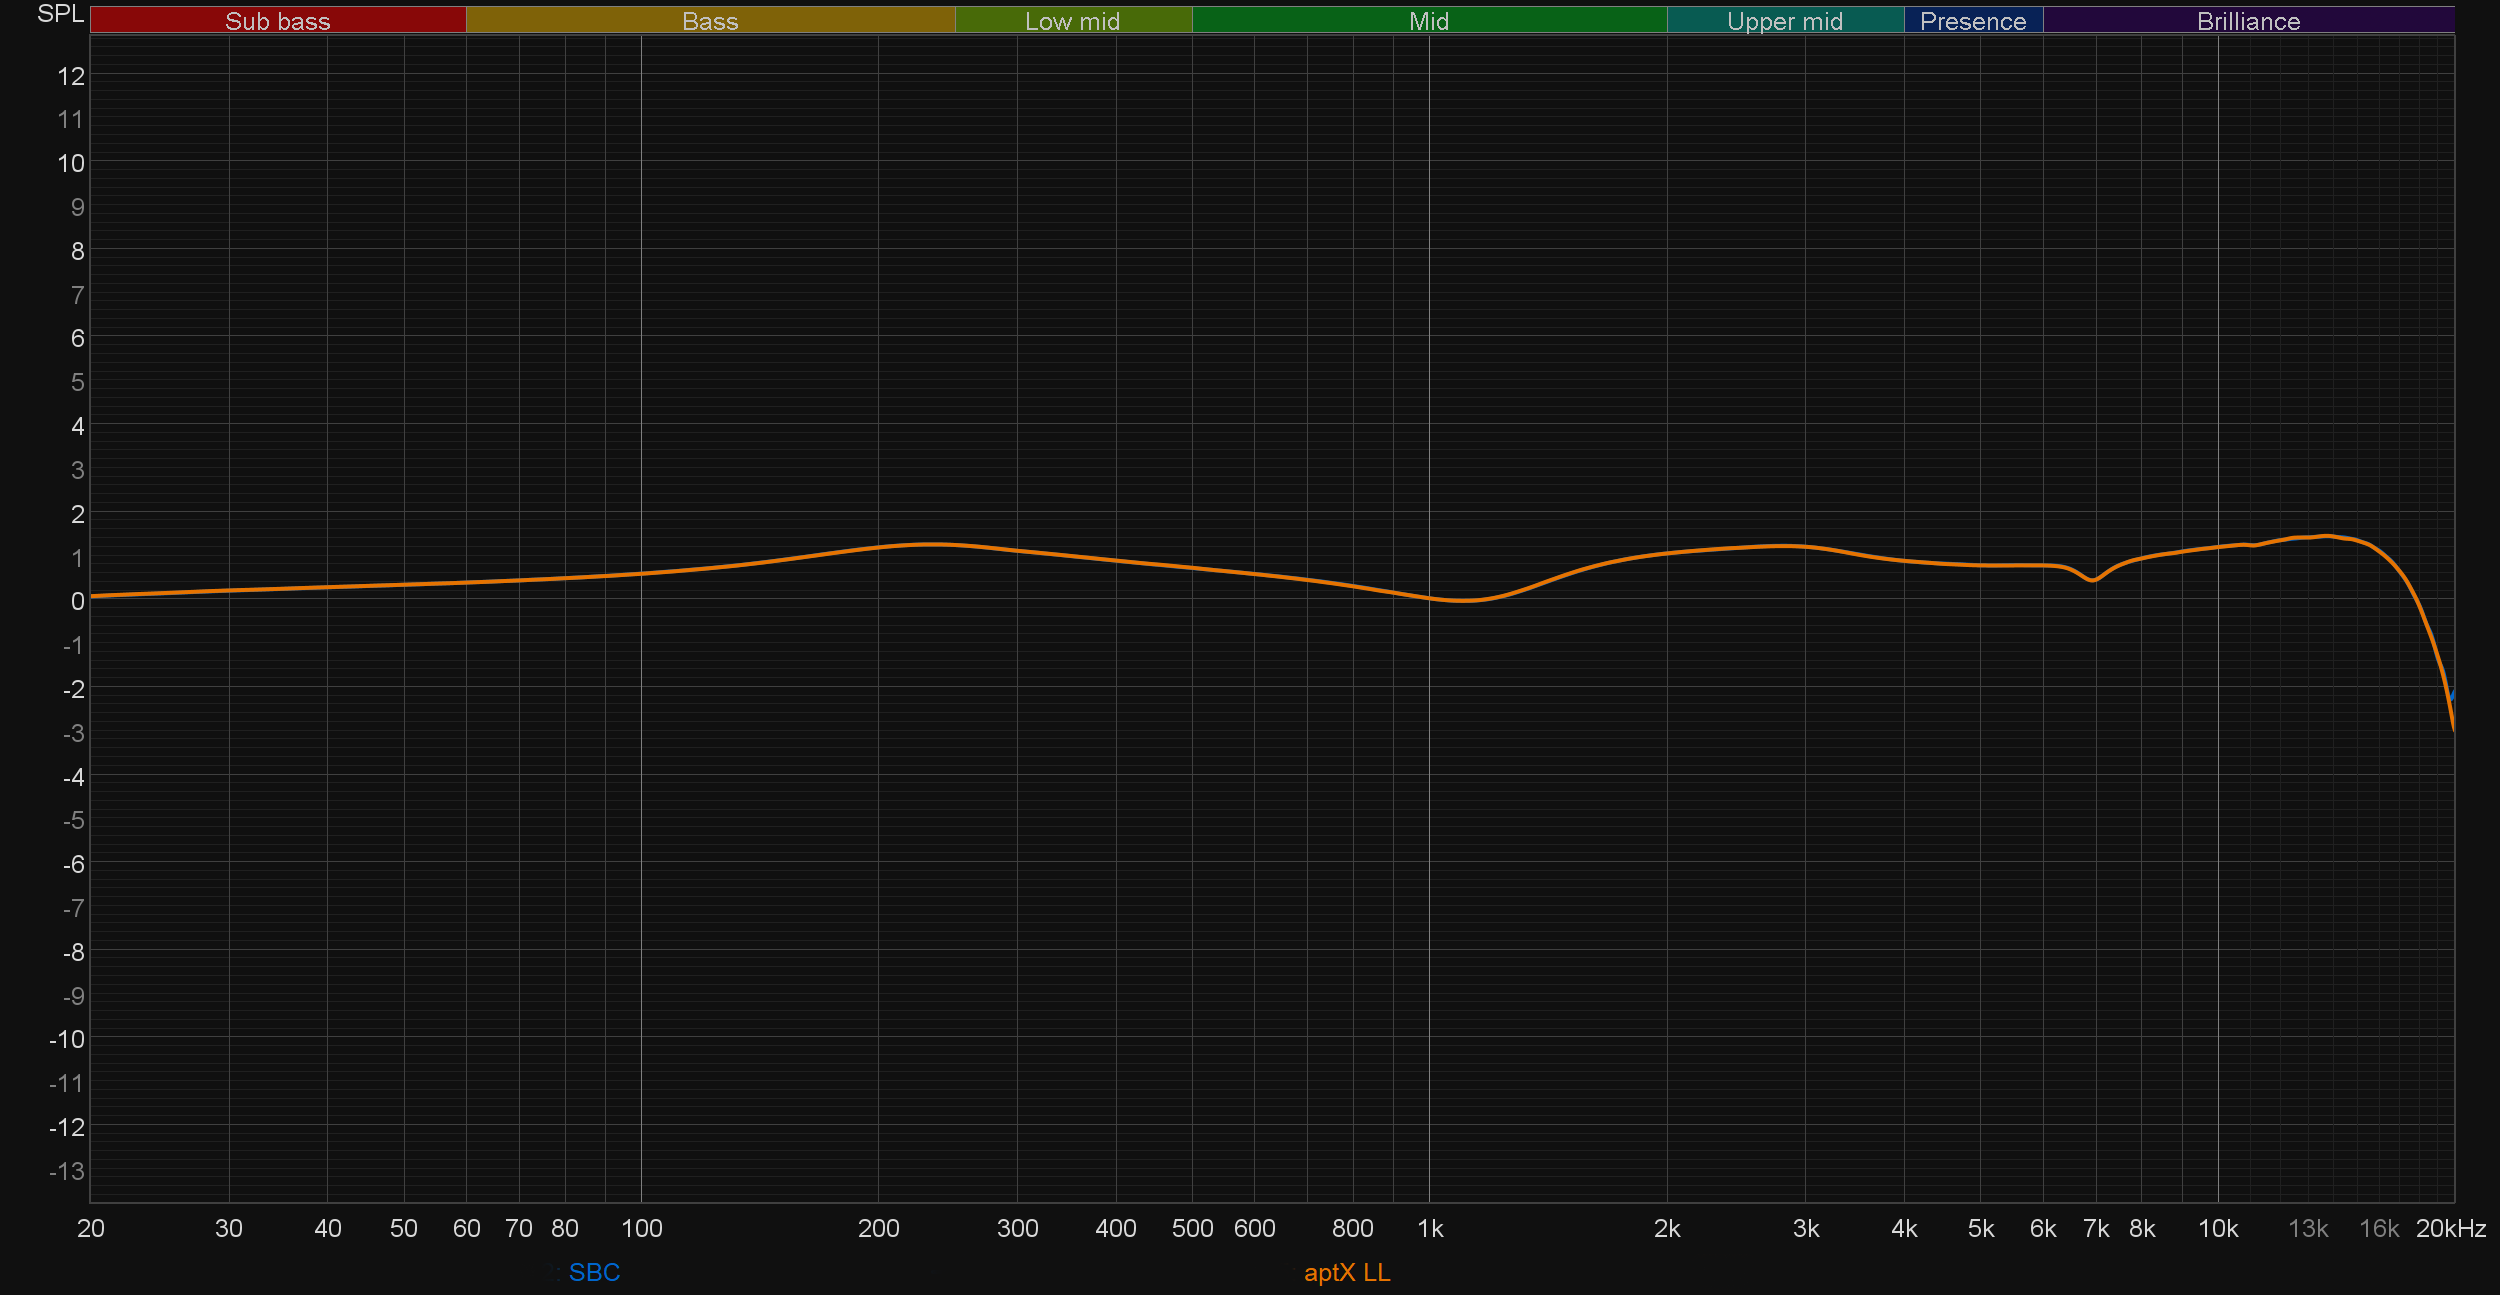Click the SBC legend label

594,1272
